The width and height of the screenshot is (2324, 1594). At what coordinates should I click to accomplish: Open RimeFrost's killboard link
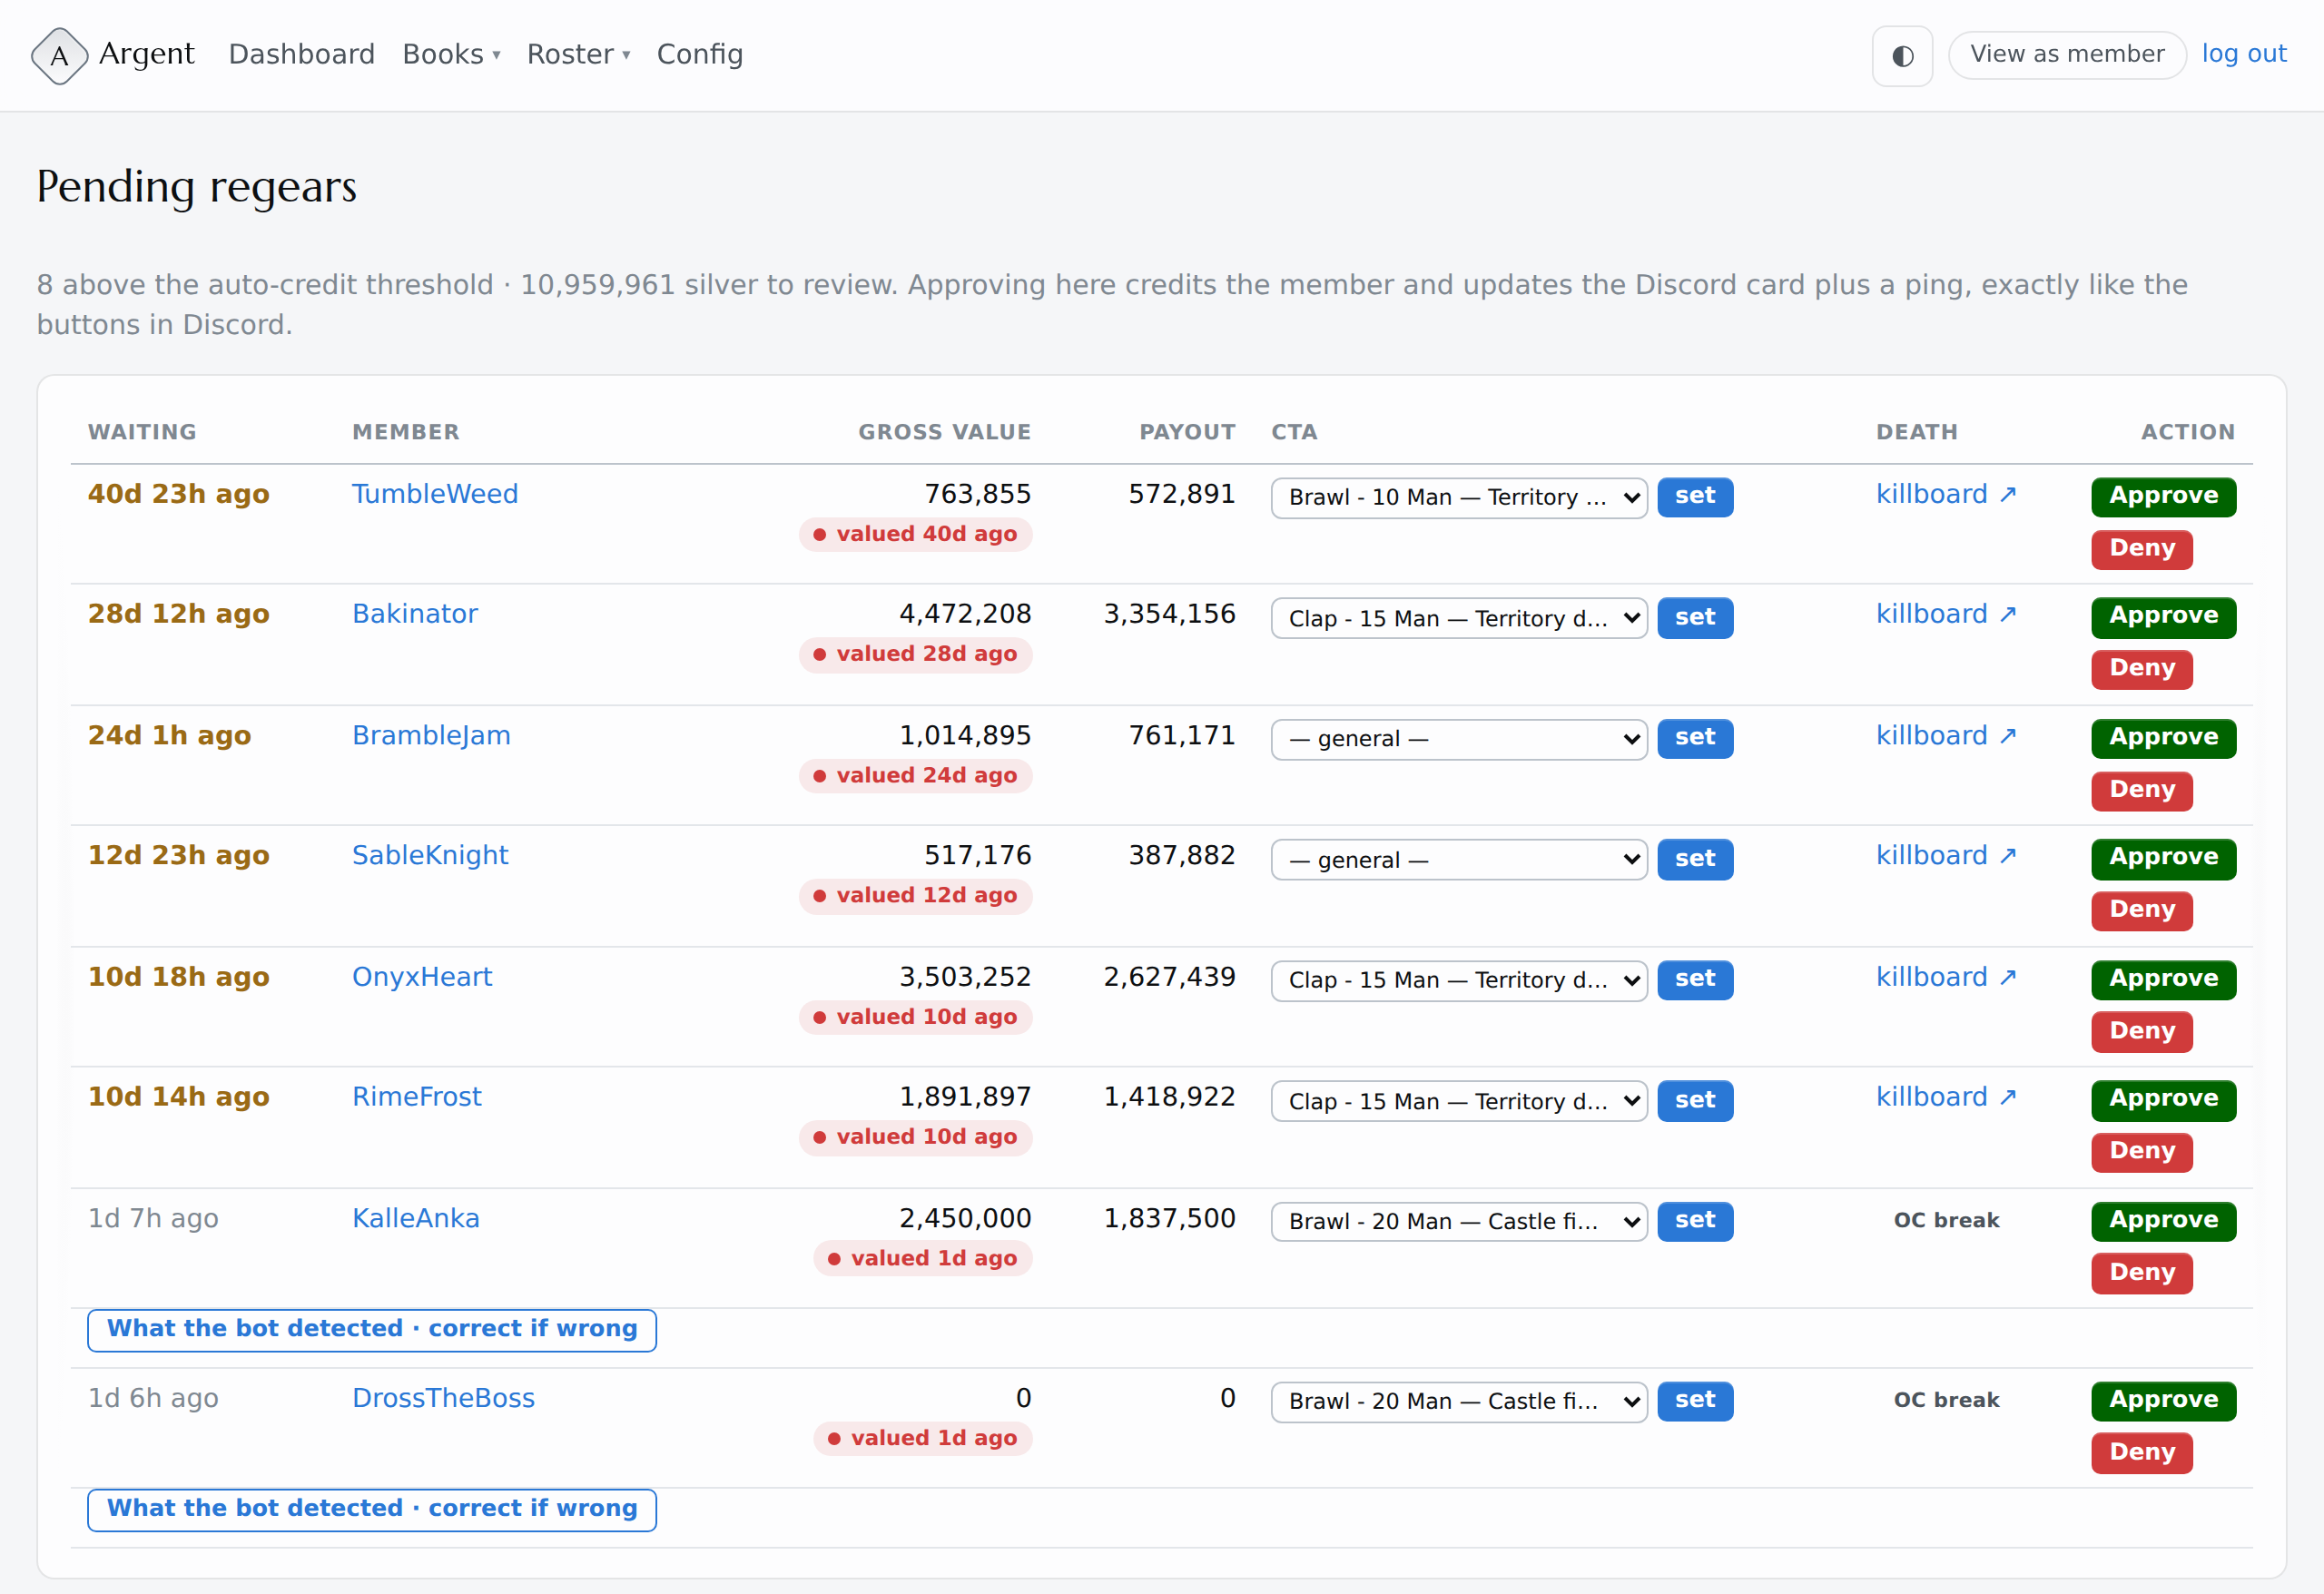1946,1097
